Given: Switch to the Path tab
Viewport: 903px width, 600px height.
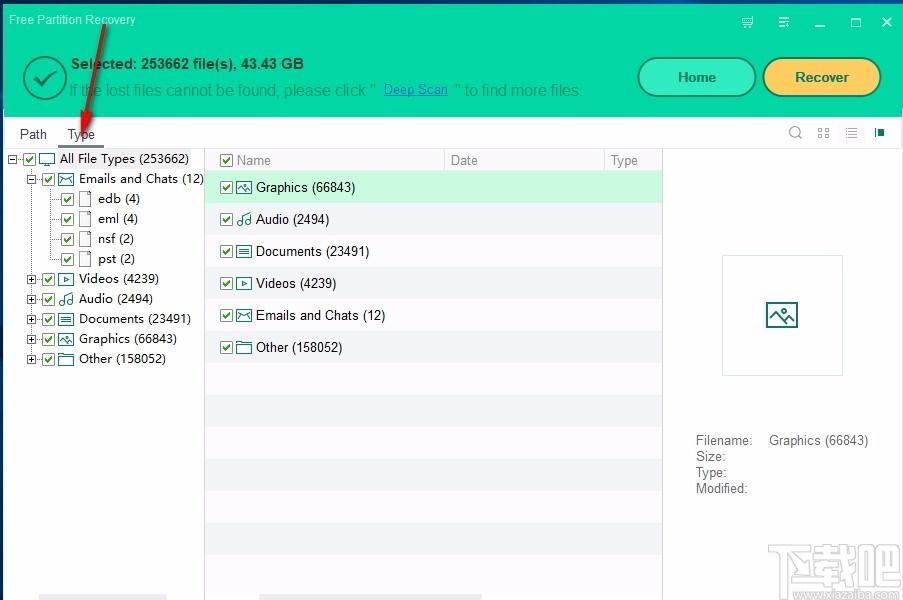Looking at the screenshot, I should [x=33, y=134].
